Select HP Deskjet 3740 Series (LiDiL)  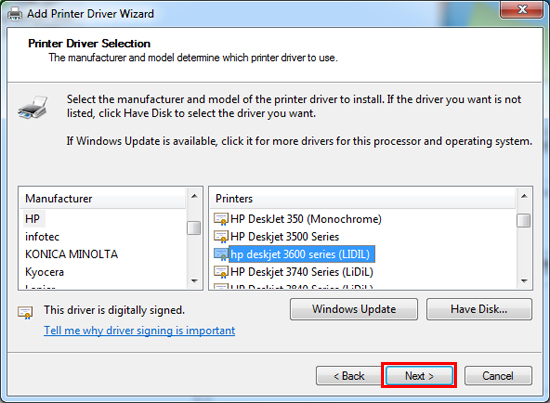point(302,272)
